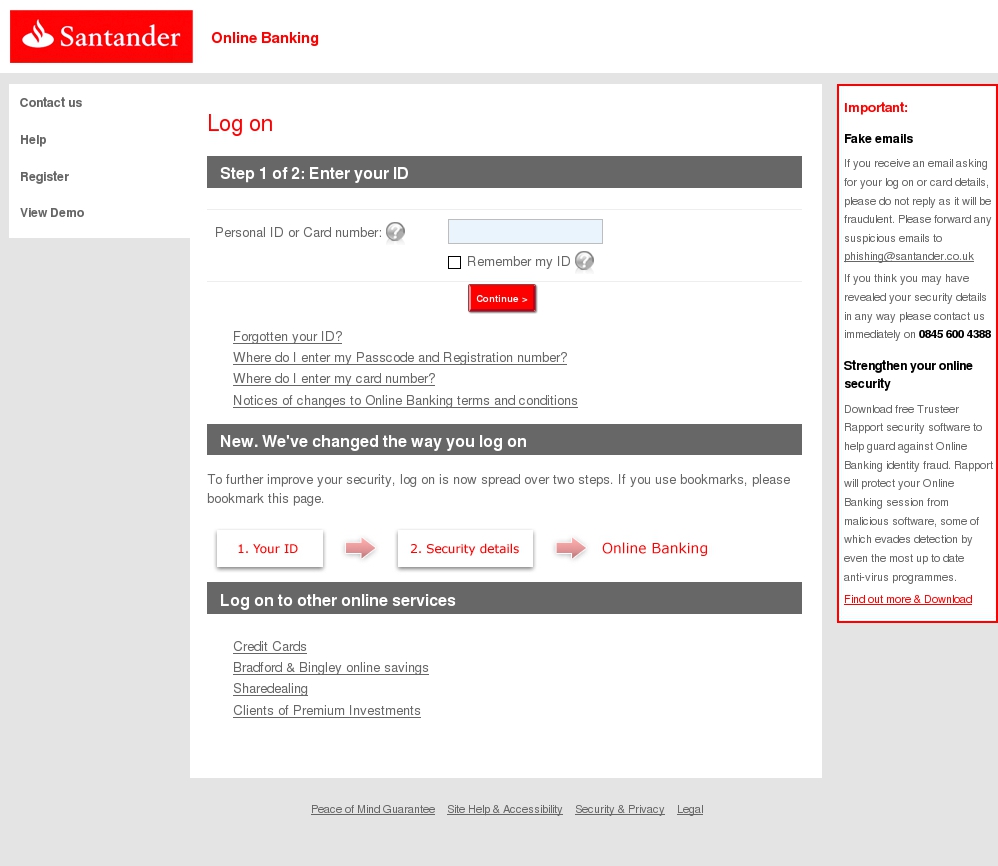This screenshot has width=998, height=866.
Task: Open help icon next to Remember my ID
Action: tap(584, 261)
